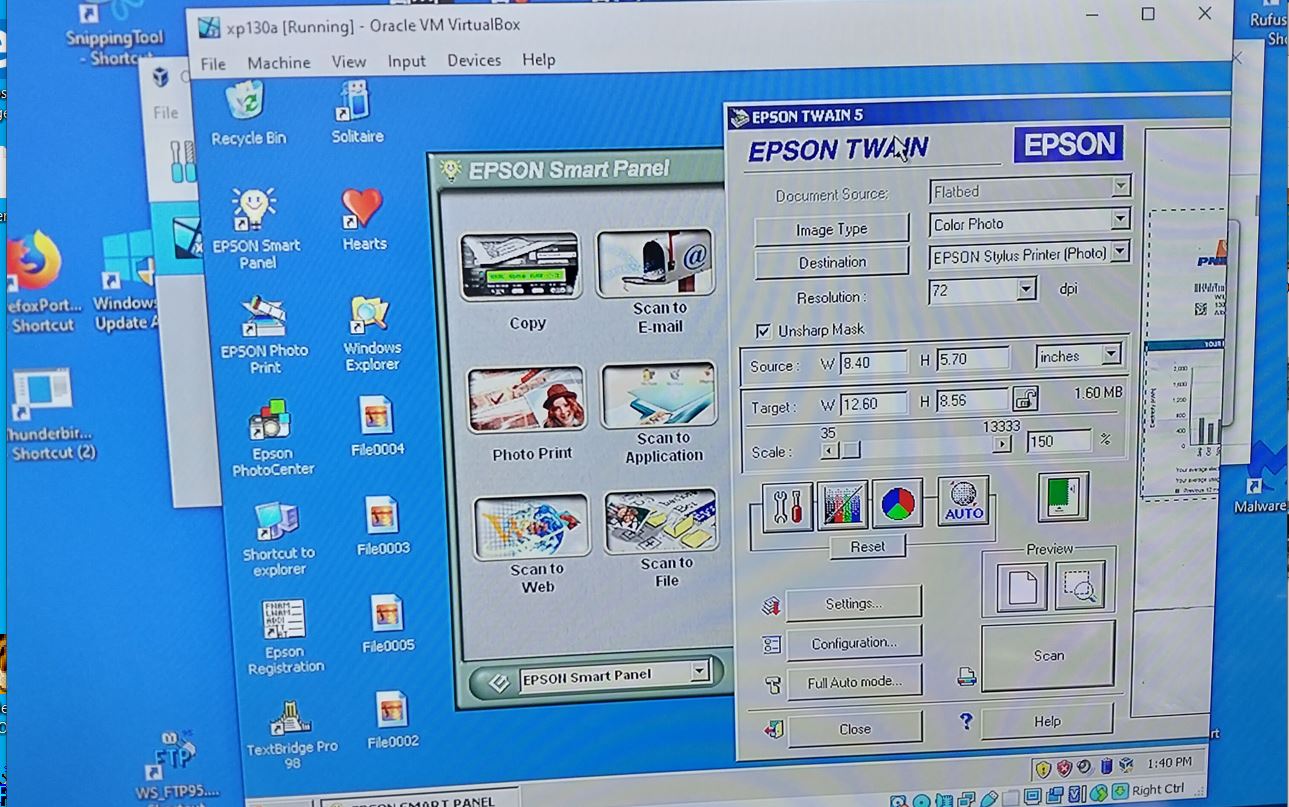Click the Auto Exposure button
The image size is (1289, 807).
pos(962,501)
